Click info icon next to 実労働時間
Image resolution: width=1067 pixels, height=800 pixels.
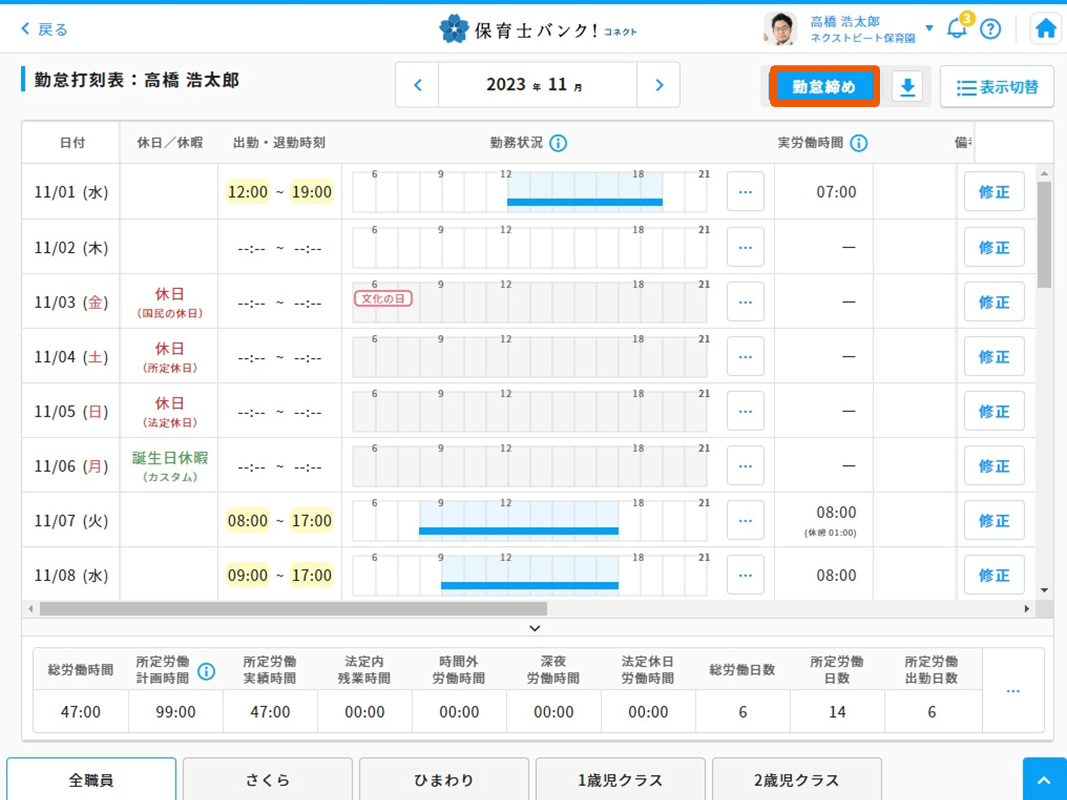[x=858, y=143]
